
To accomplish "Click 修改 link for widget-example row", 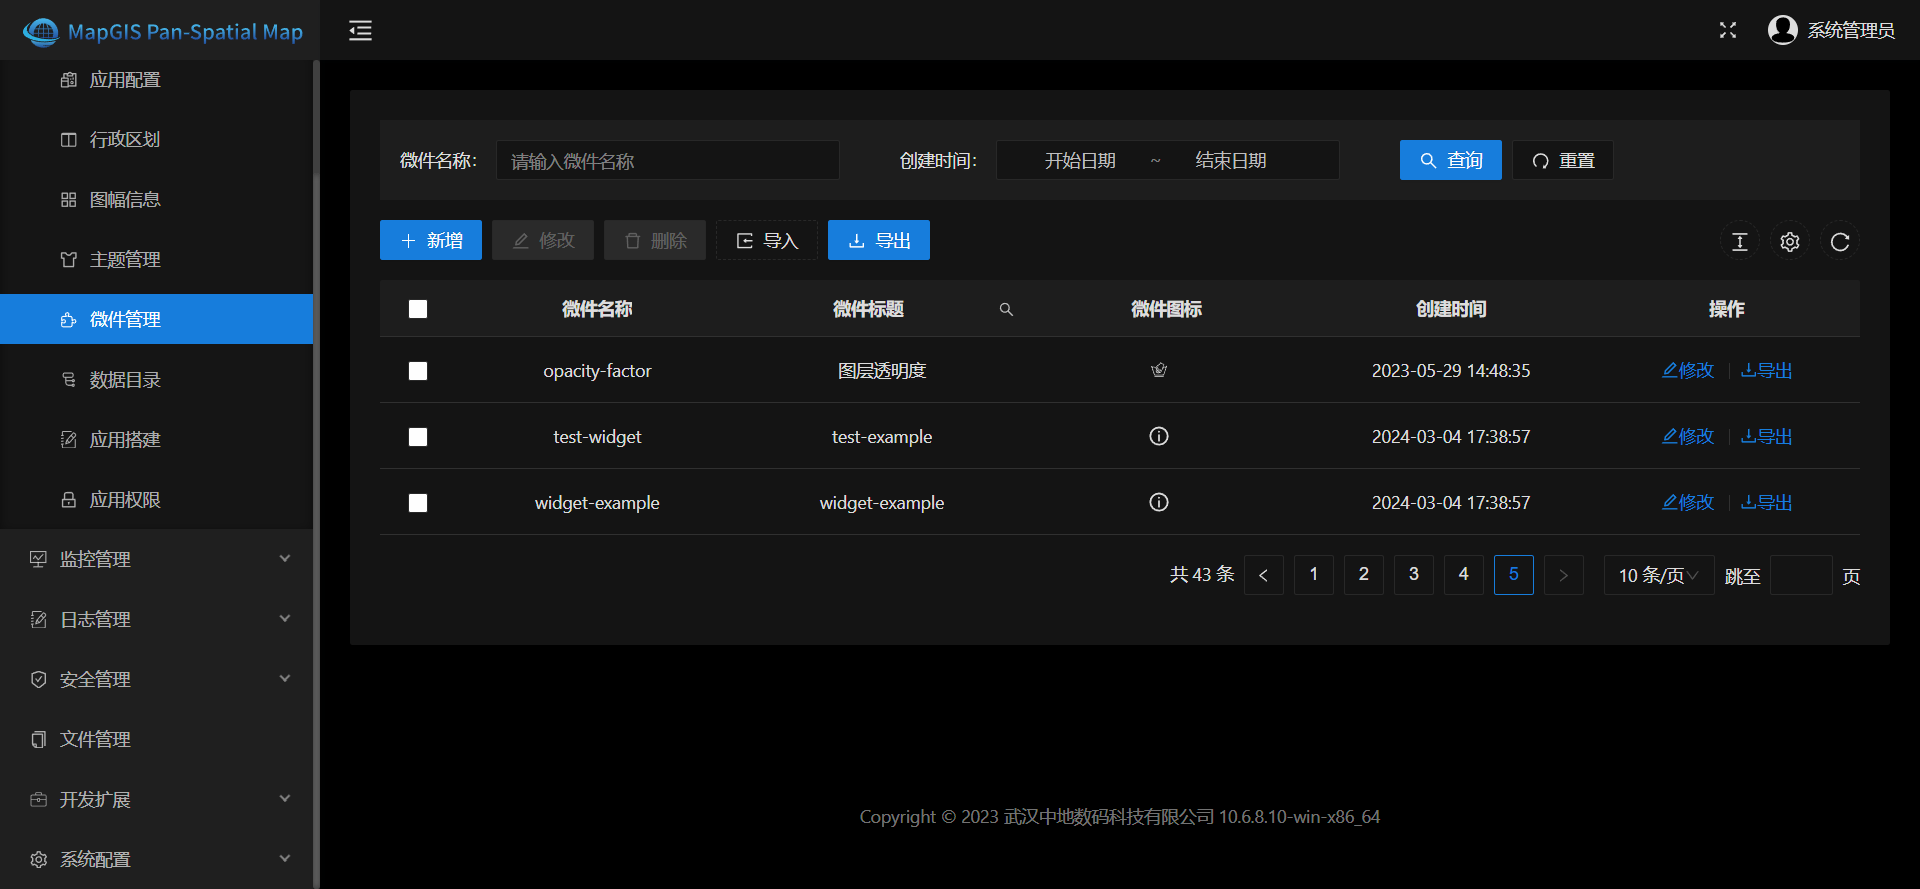I will pos(1688,502).
